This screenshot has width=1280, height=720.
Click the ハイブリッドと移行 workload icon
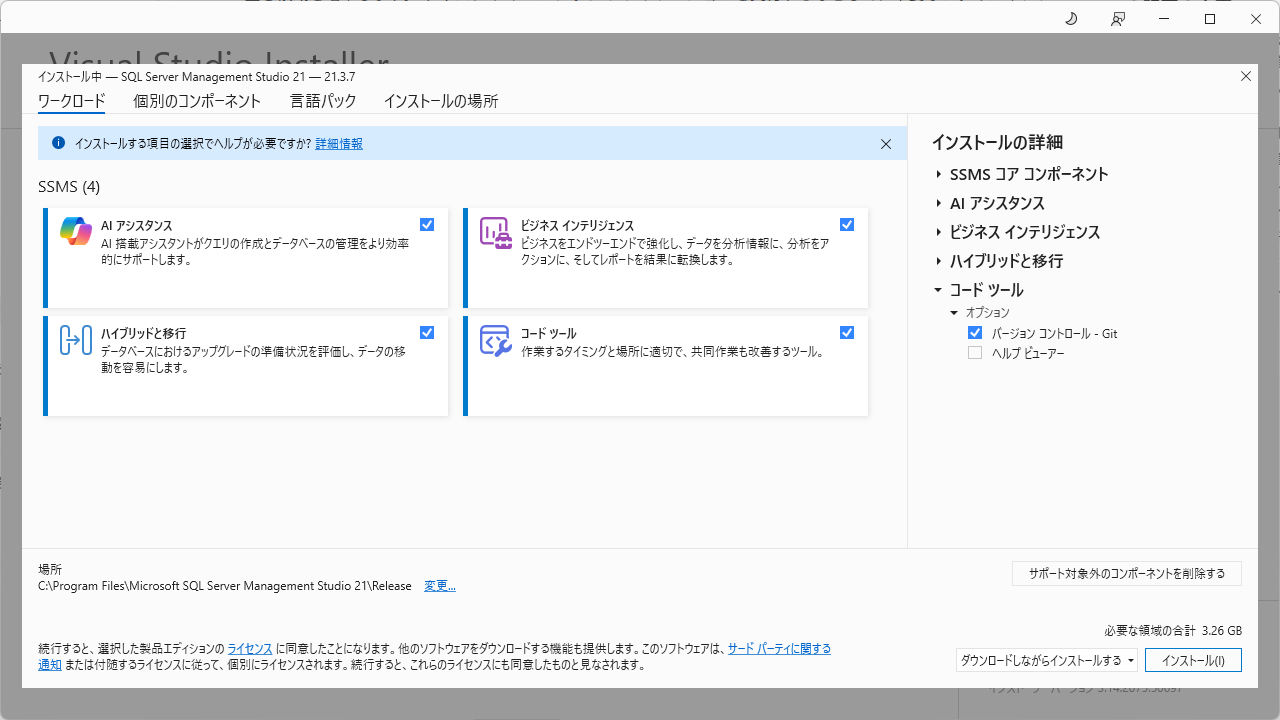[76, 340]
